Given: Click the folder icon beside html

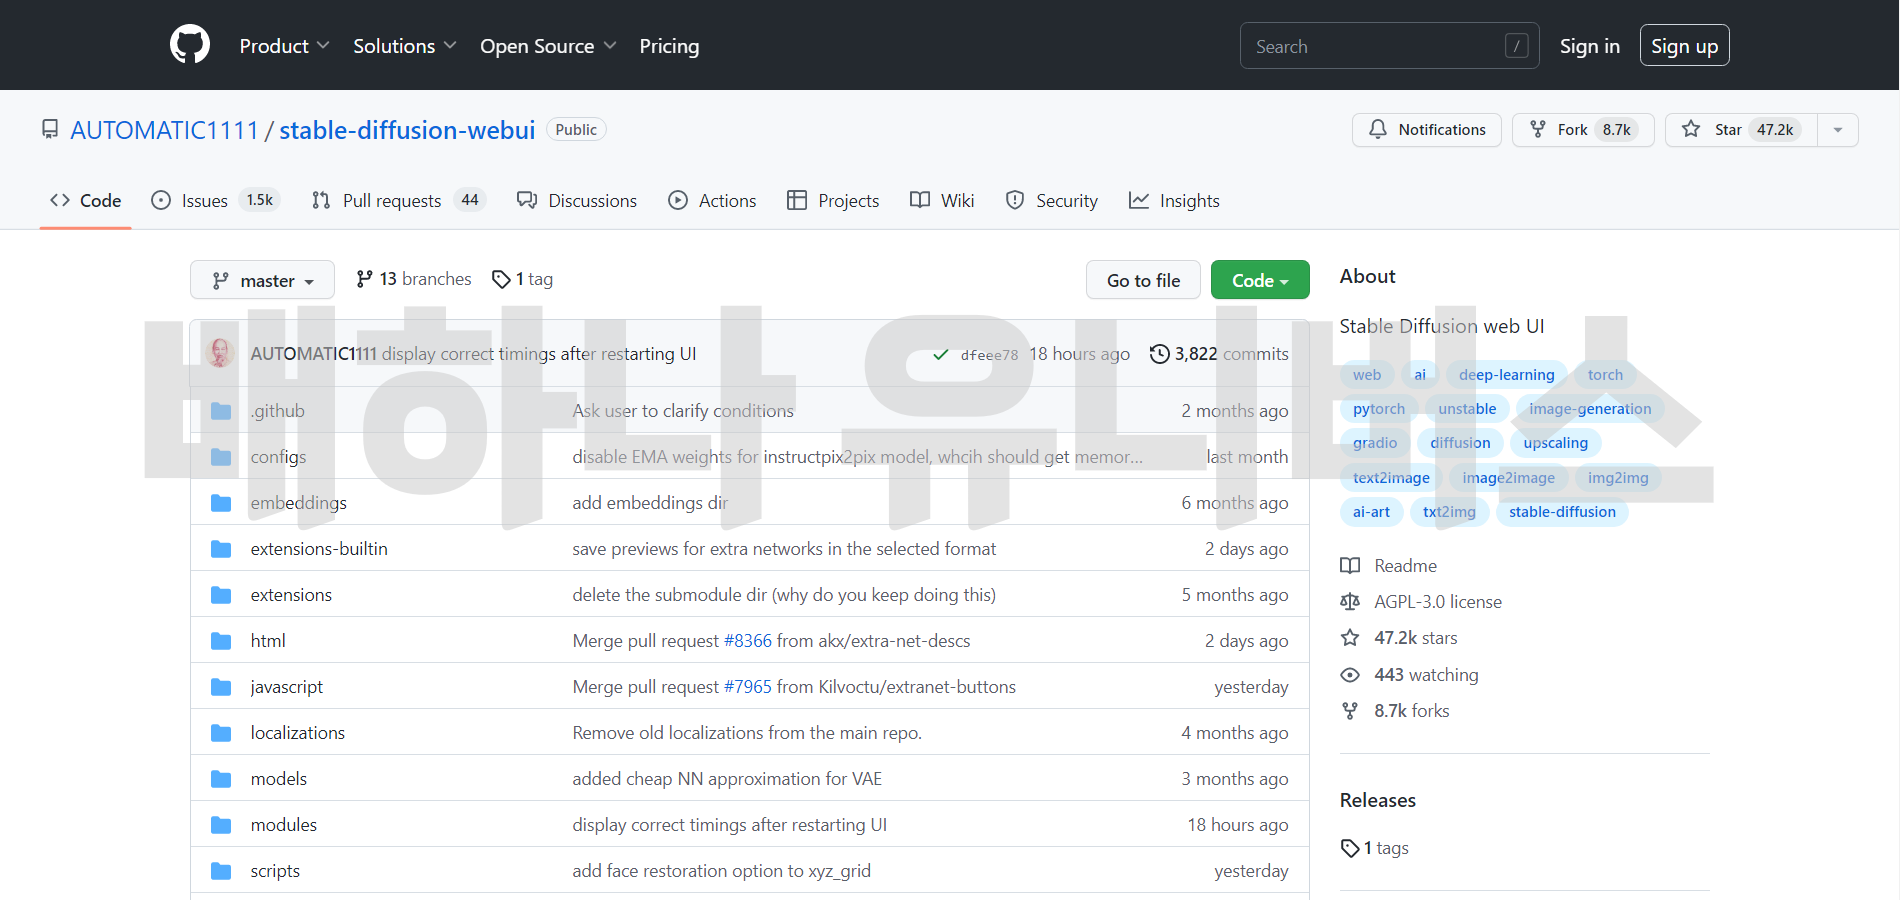Looking at the screenshot, I should coord(221,641).
